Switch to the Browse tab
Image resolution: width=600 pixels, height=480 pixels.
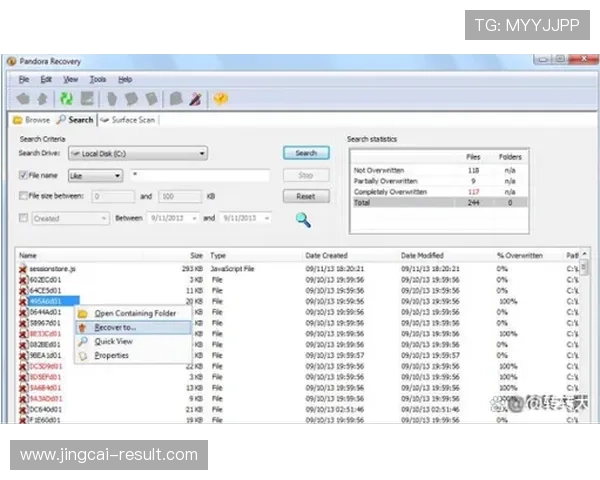(x=31, y=120)
